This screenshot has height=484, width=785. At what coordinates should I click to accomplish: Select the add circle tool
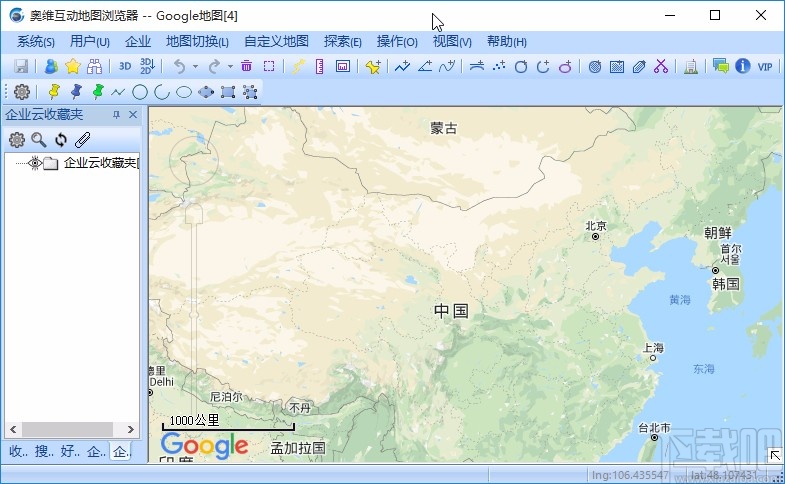(x=521, y=66)
